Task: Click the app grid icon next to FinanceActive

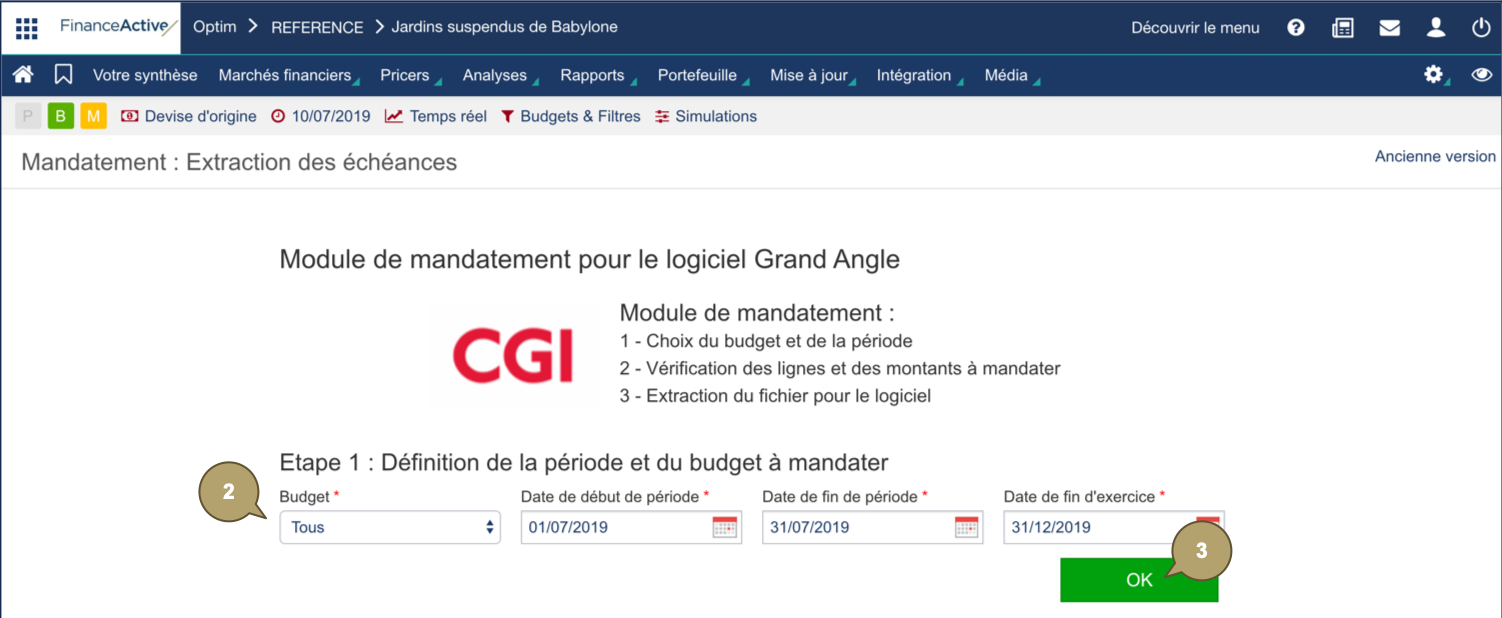Action: click(25, 27)
